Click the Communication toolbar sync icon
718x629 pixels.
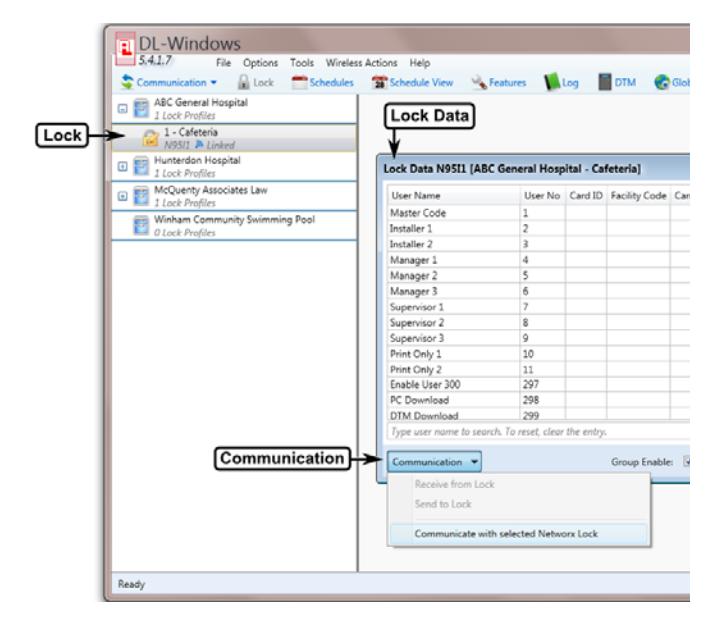127,82
